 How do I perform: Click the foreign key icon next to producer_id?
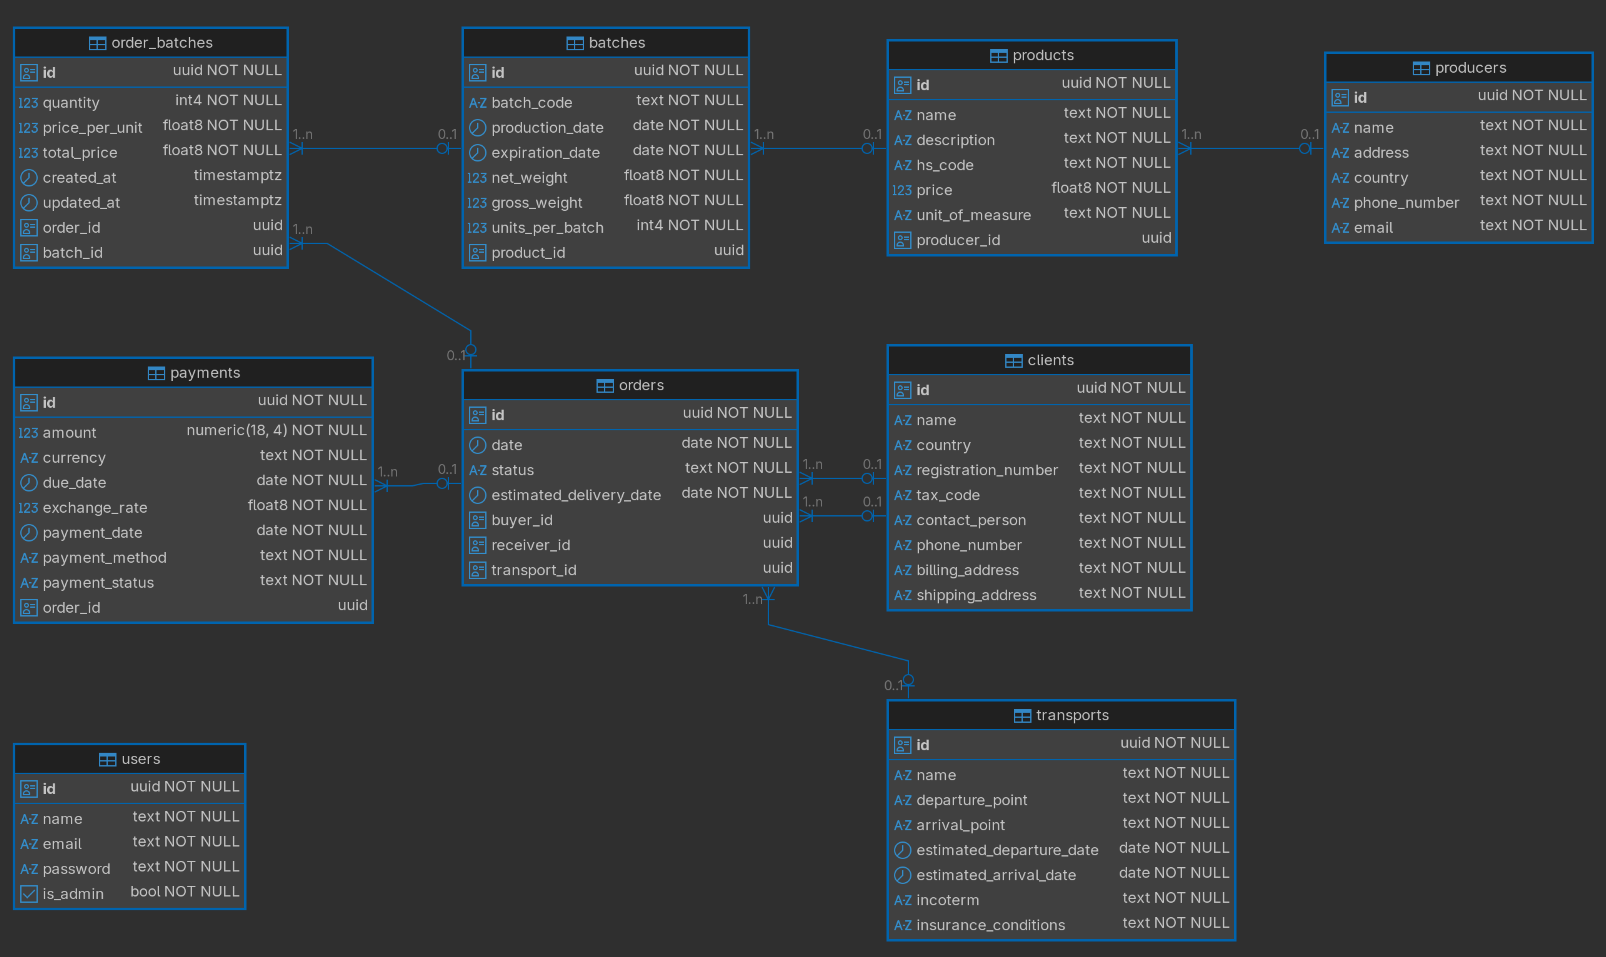coord(902,241)
